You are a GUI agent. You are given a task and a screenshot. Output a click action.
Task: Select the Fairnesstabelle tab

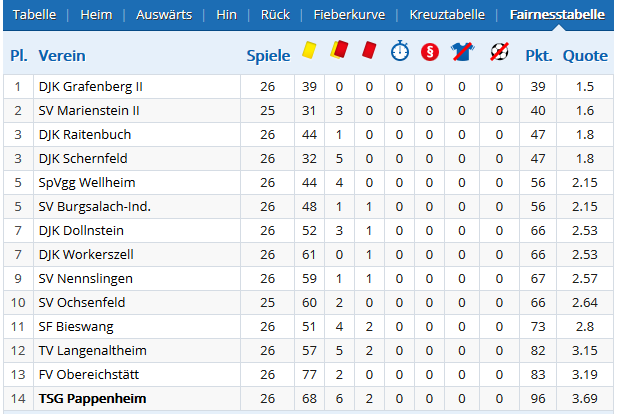[557, 15]
